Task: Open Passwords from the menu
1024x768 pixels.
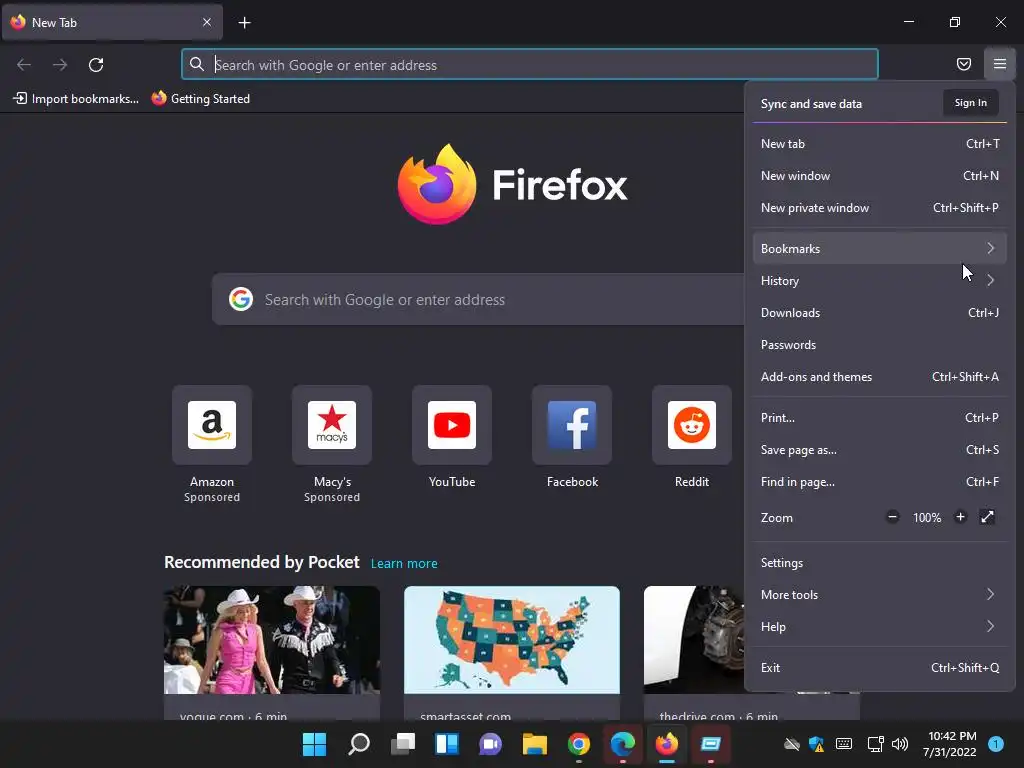Action: tap(880, 345)
